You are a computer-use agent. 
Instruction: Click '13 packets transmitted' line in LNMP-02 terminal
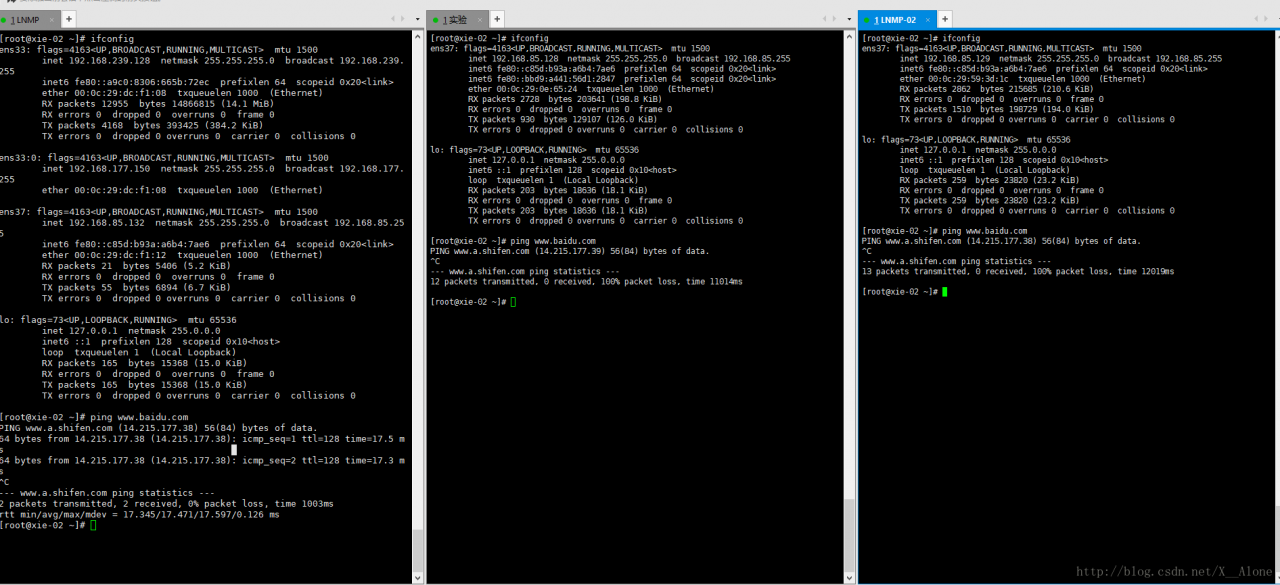tap(1018, 271)
